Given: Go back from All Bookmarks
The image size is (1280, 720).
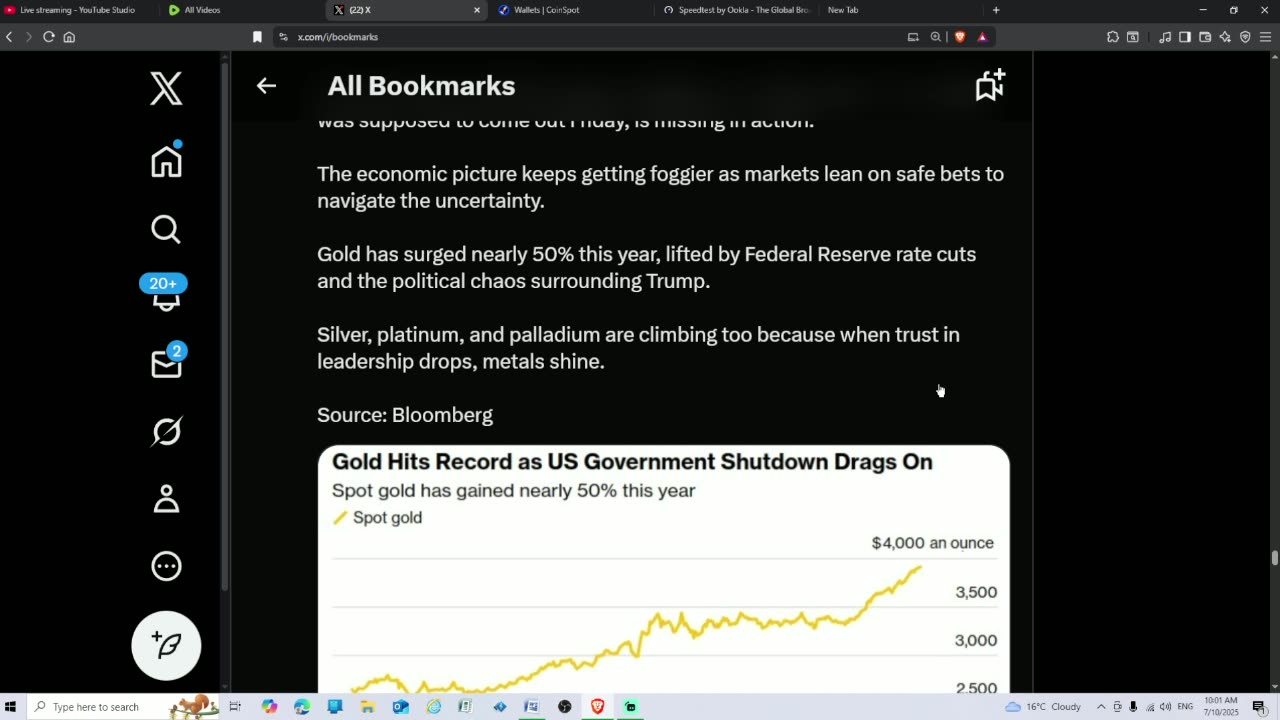Looking at the screenshot, I should (266, 86).
